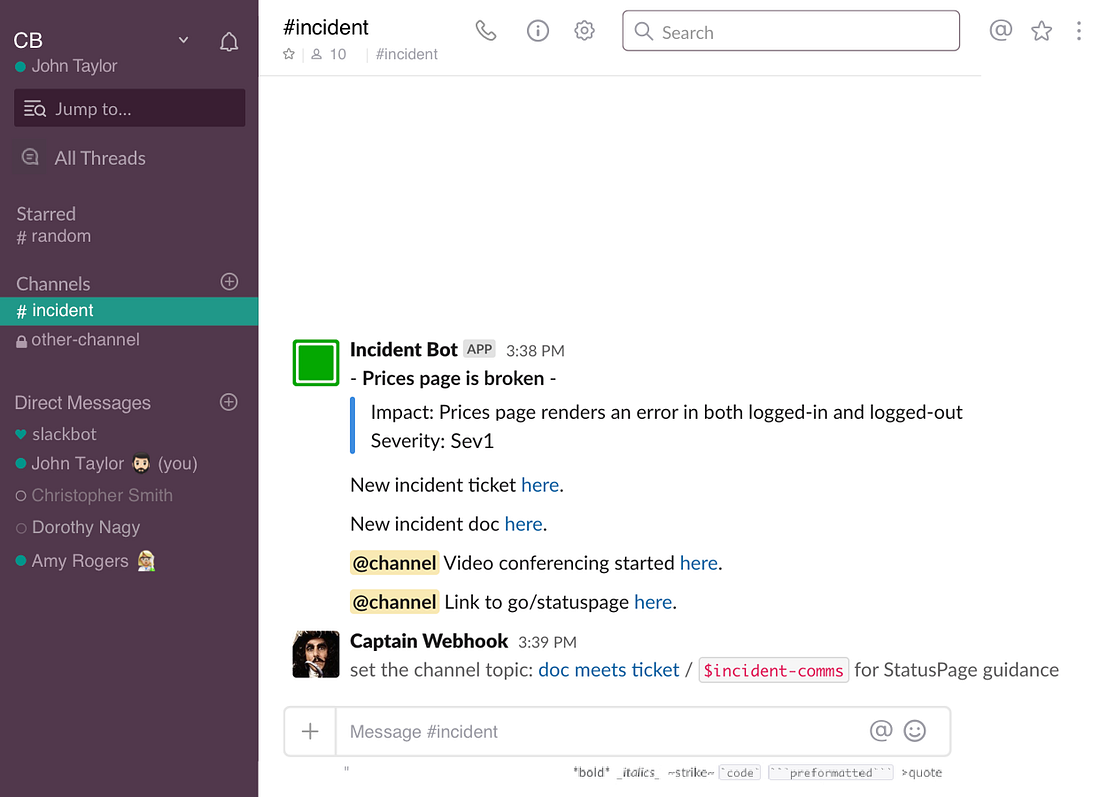Open All Threads view
Screen dimensions: 1100x797
point(100,159)
